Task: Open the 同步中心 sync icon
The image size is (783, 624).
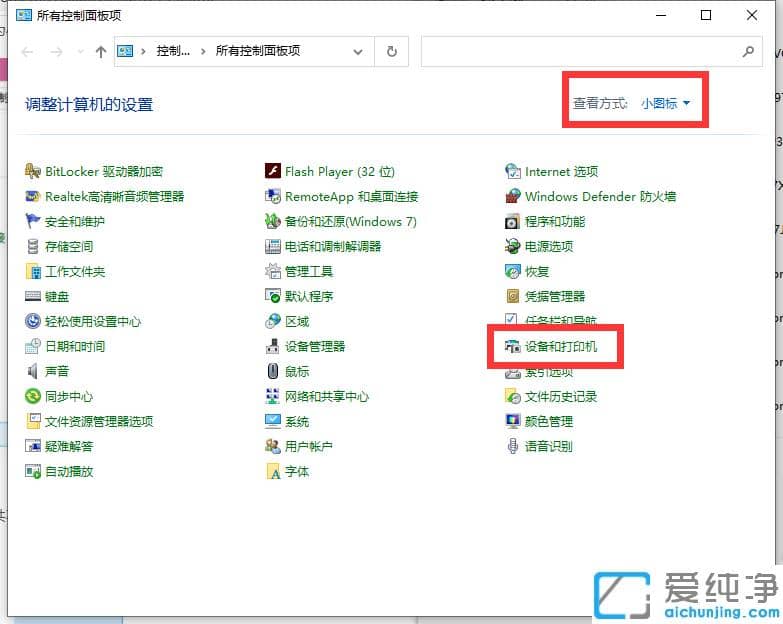Action: [33, 397]
